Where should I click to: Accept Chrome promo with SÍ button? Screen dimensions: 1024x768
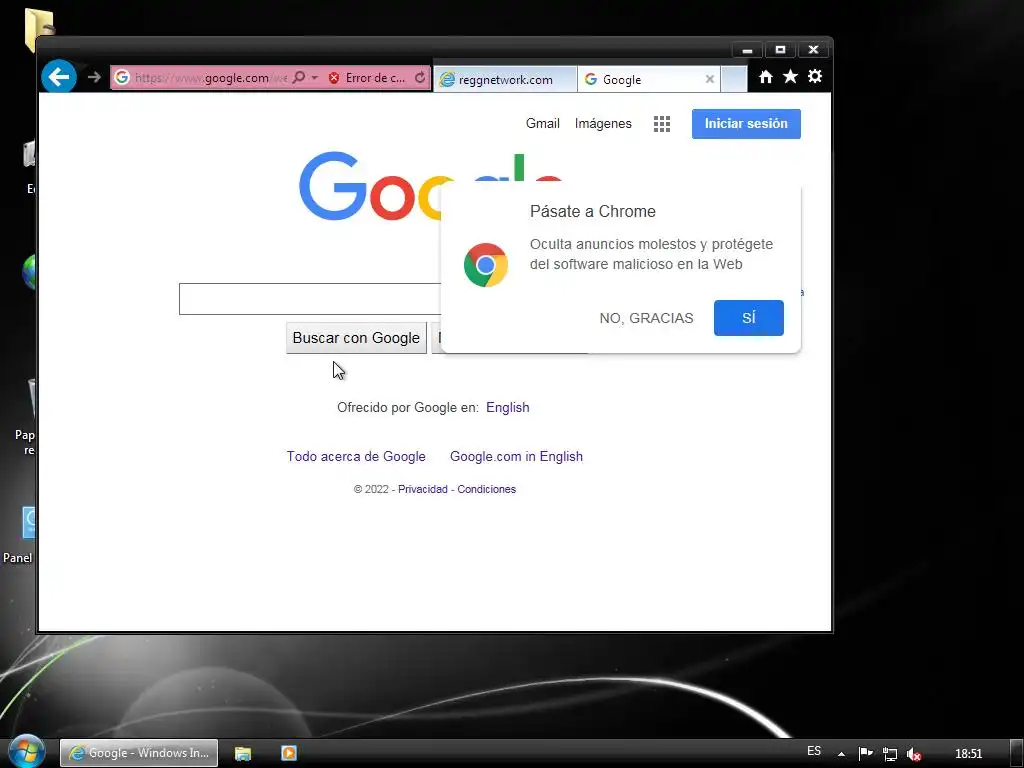point(748,318)
